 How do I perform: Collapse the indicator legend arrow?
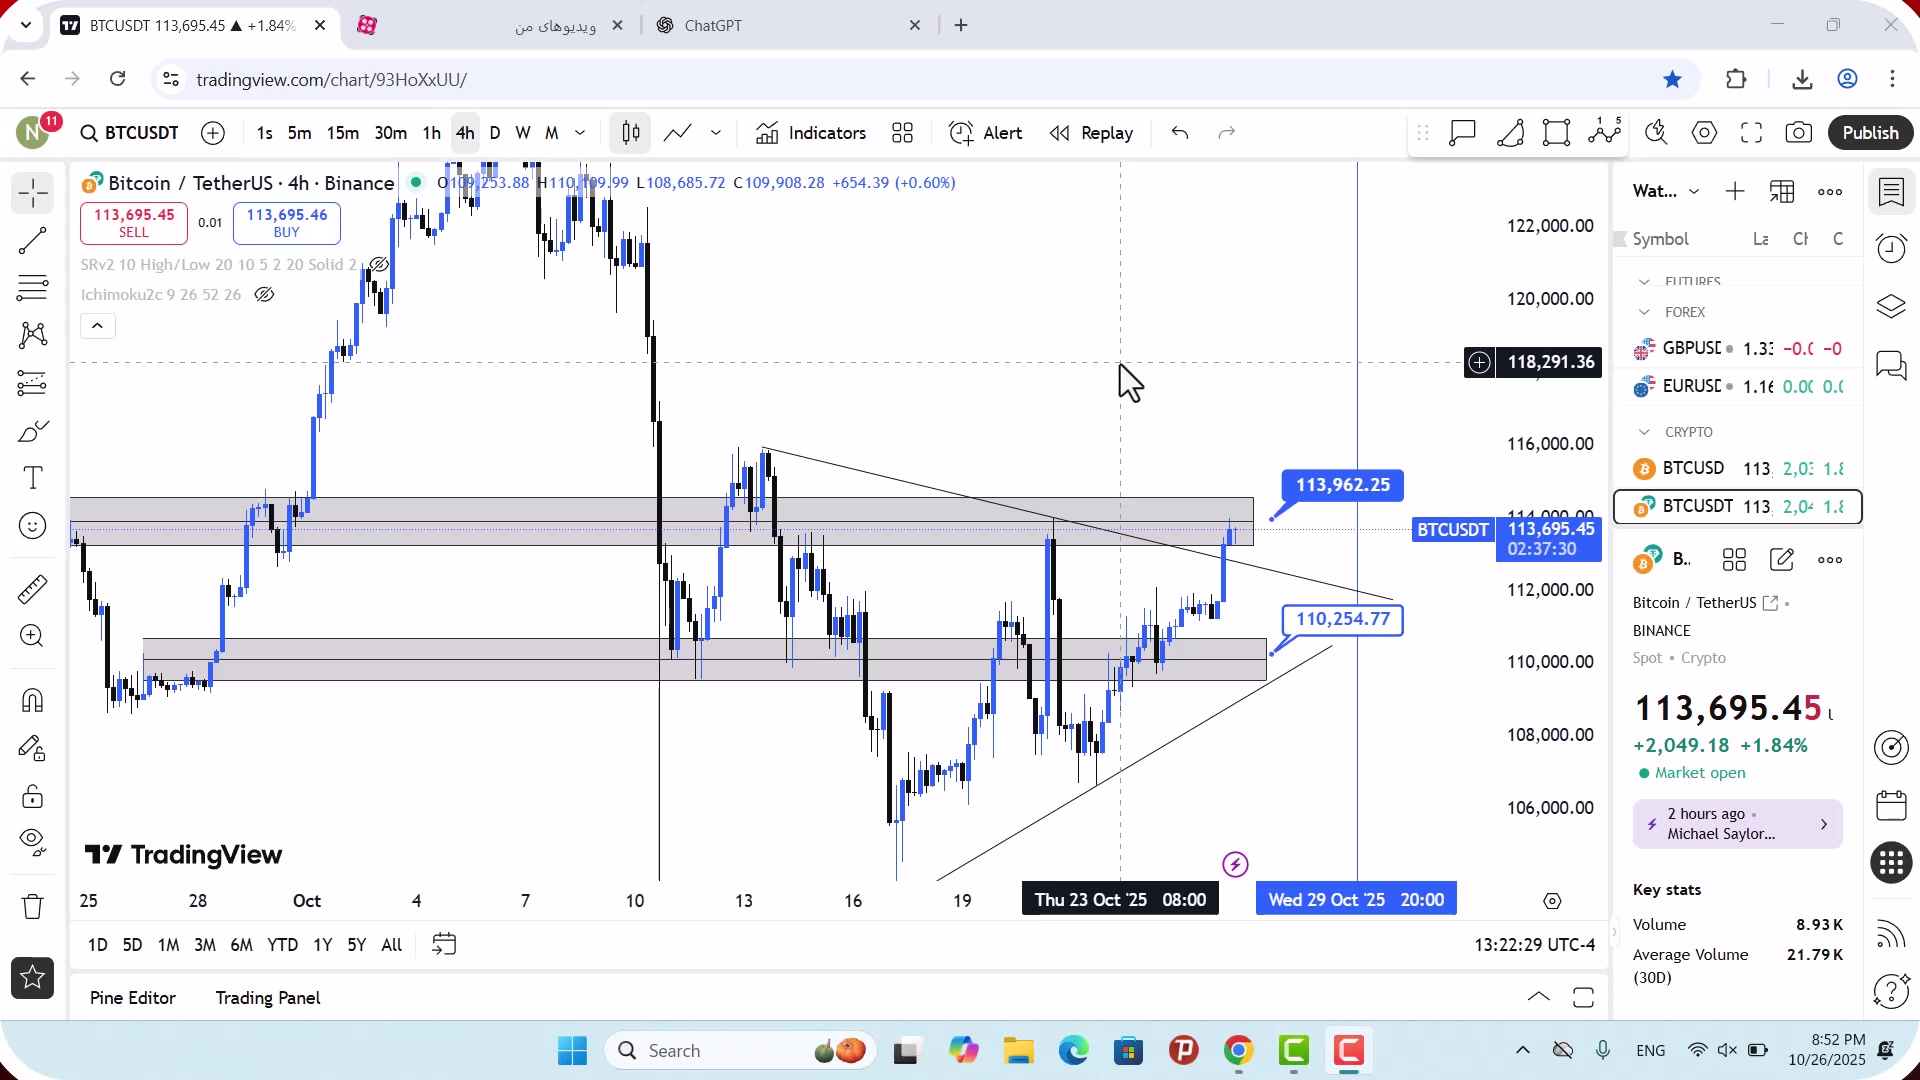click(97, 326)
